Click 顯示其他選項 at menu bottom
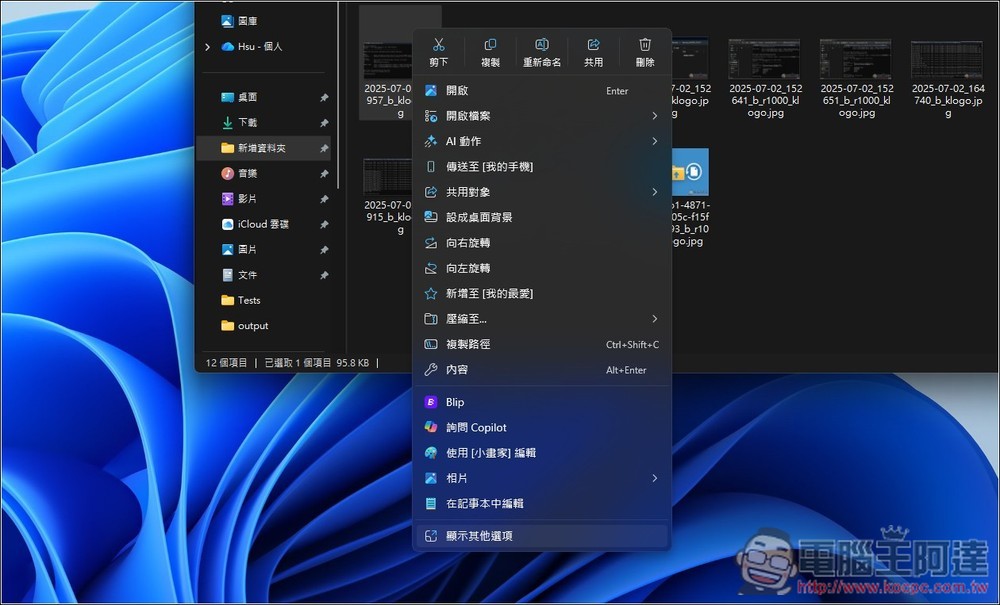The image size is (1000, 605). point(541,536)
